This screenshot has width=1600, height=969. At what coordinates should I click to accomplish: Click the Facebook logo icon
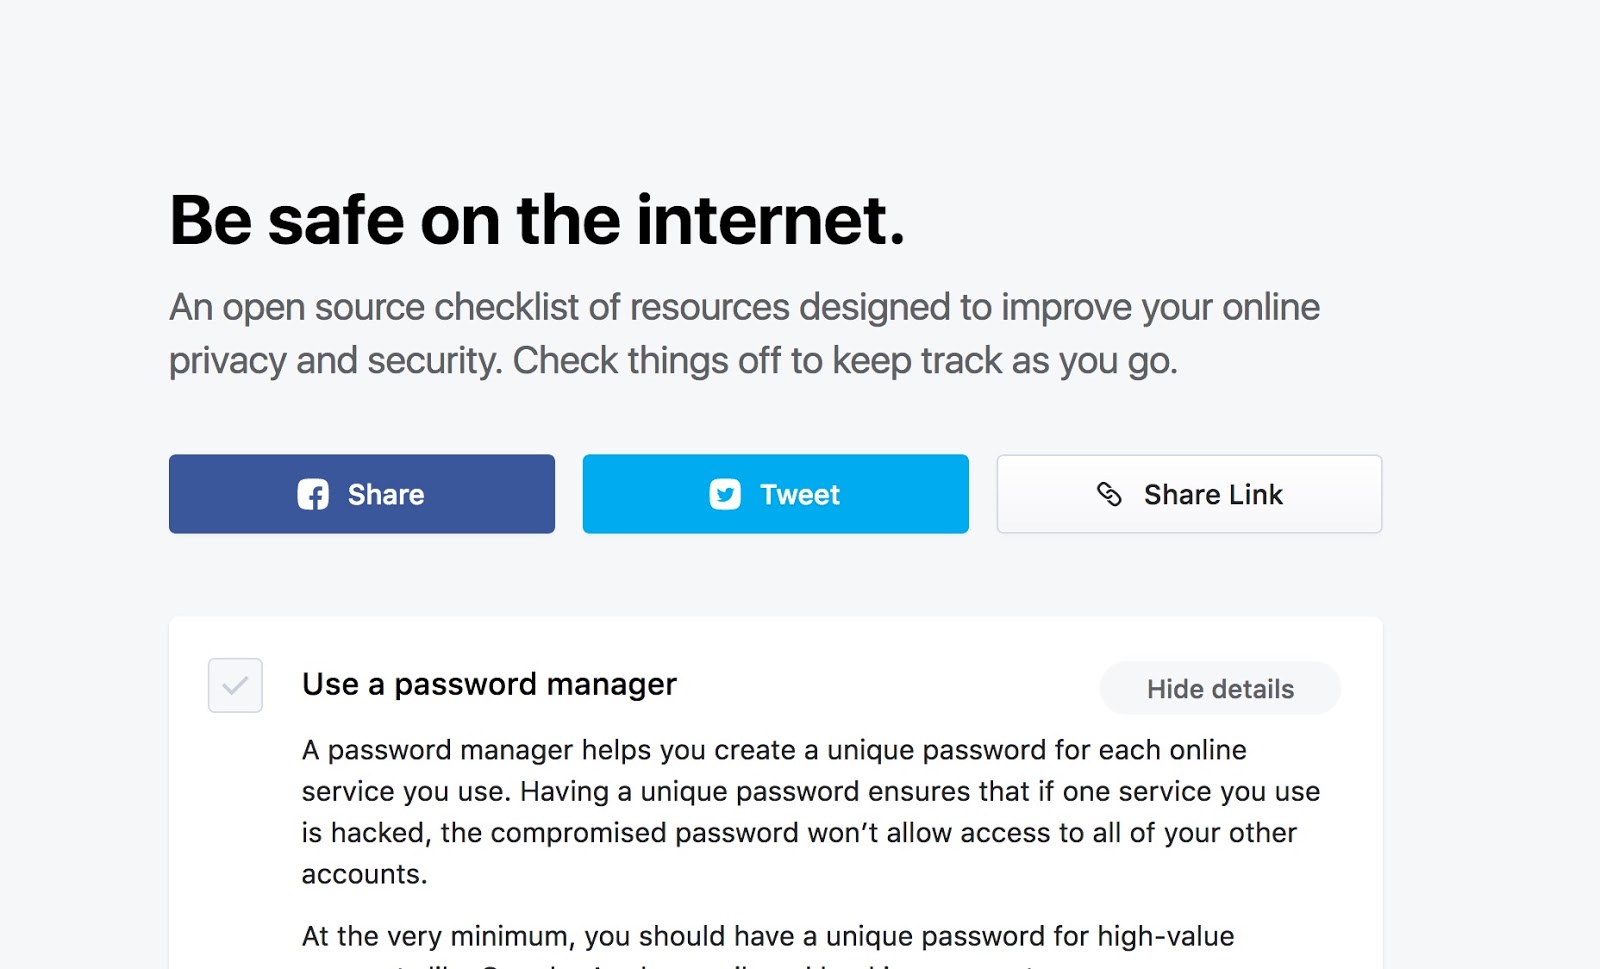tap(313, 494)
